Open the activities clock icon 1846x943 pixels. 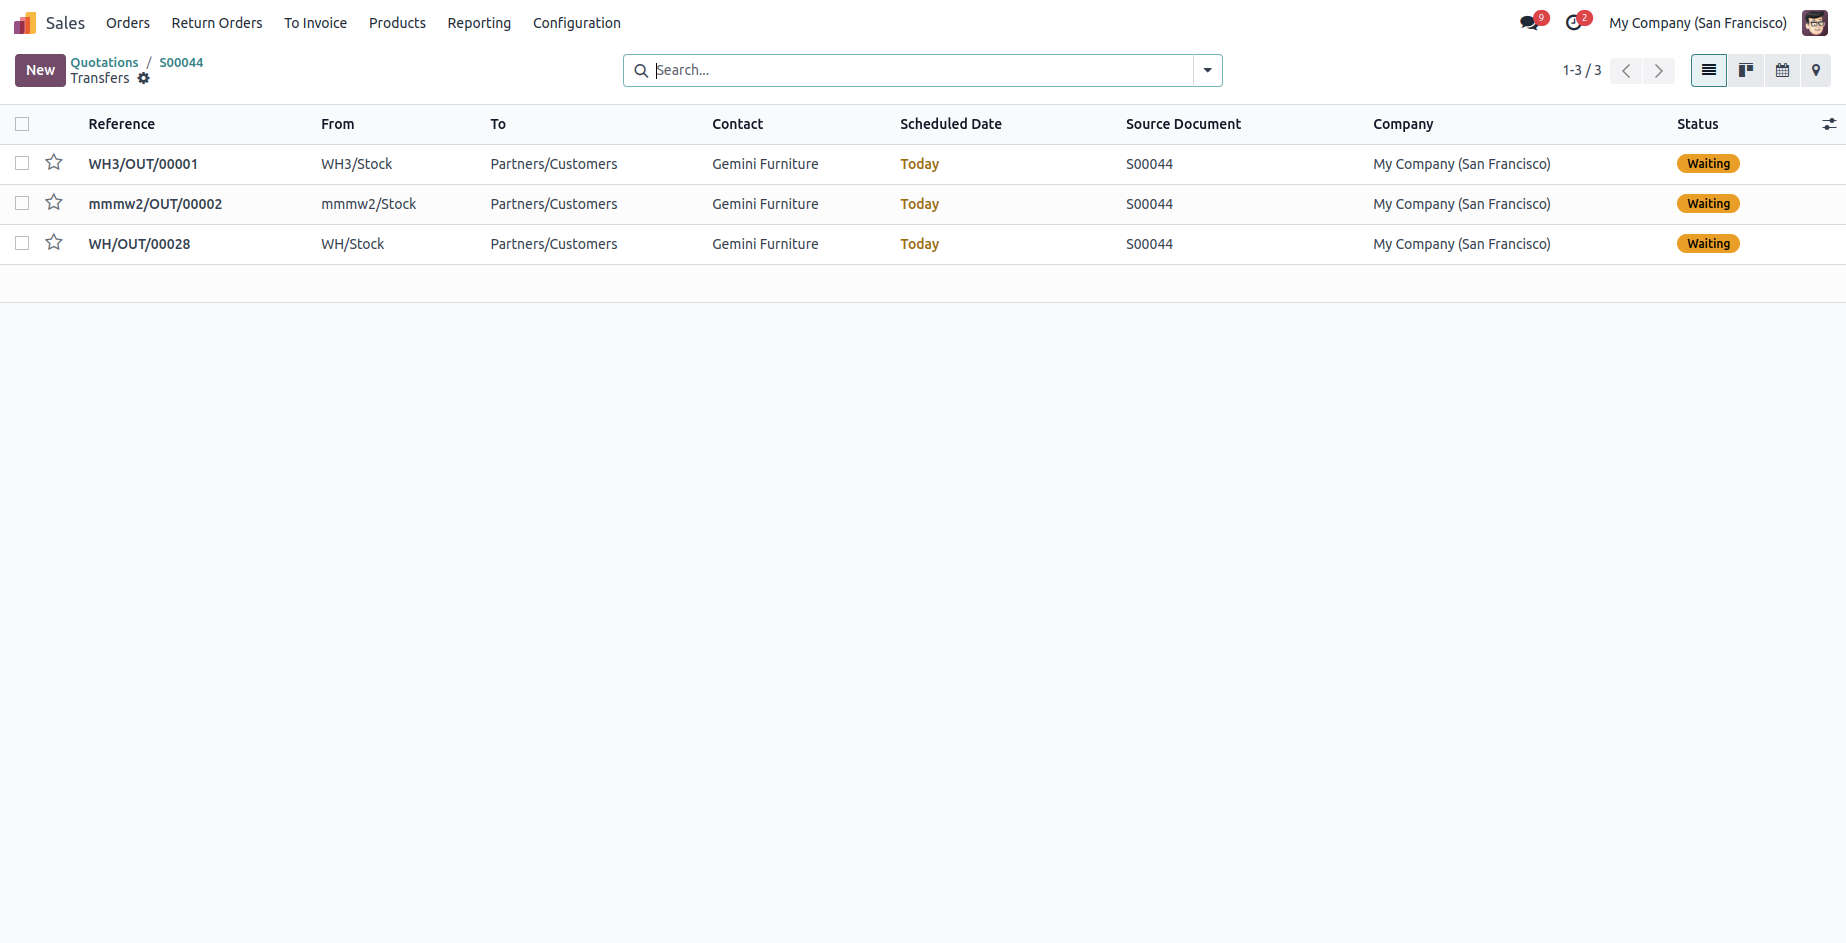coord(1574,23)
